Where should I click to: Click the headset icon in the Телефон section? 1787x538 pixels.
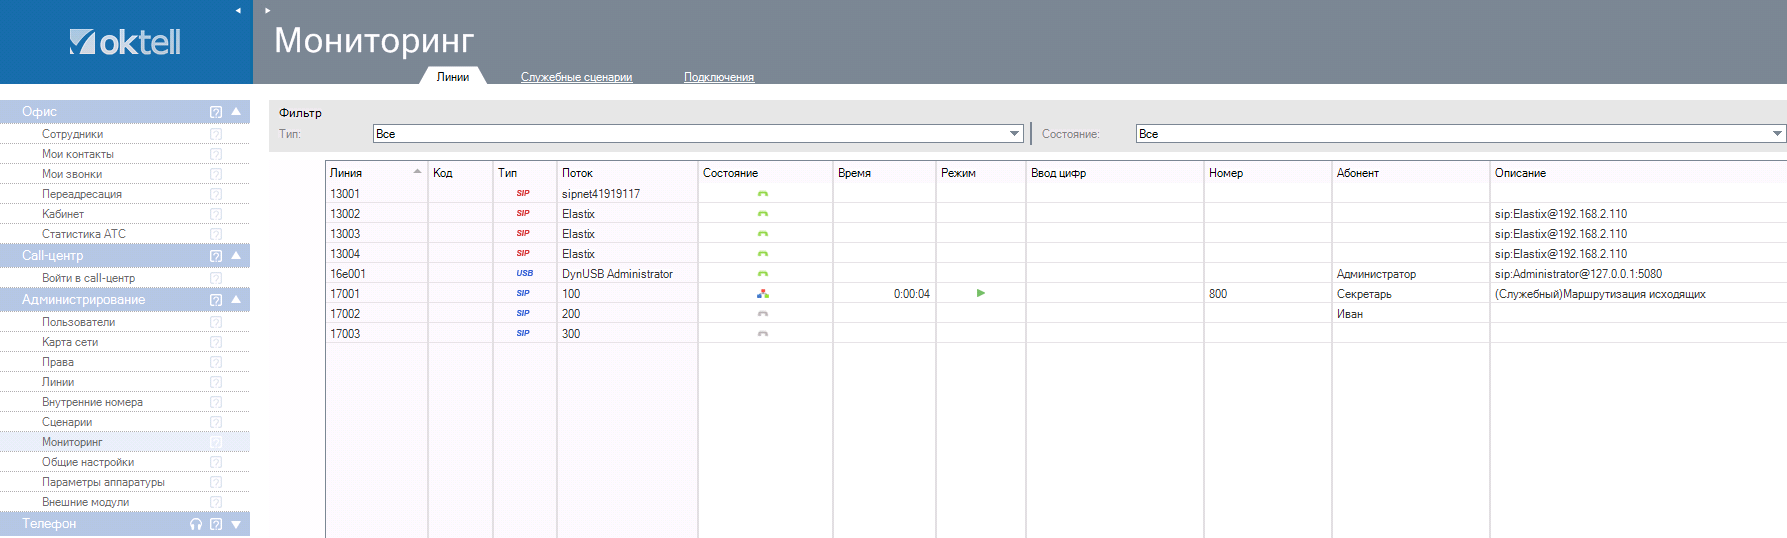click(196, 524)
